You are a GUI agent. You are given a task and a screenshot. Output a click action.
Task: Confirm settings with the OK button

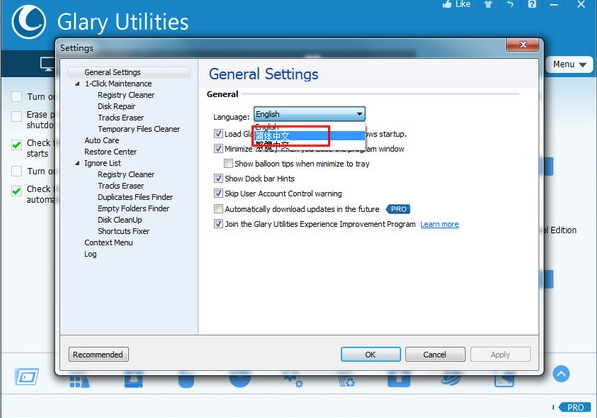pos(370,354)
